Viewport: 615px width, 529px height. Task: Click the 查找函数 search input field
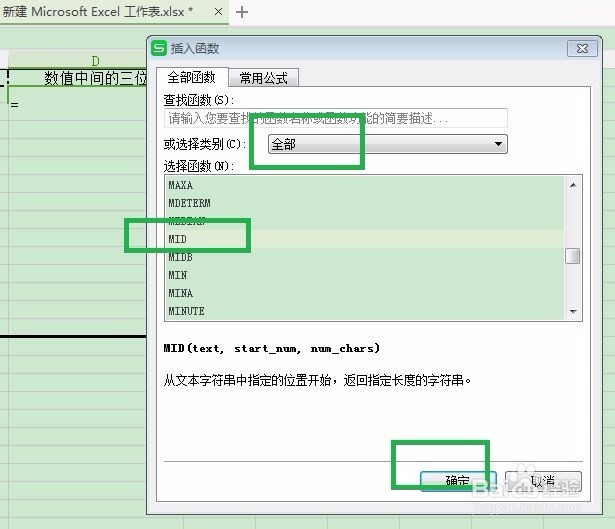(x=336, y=118)
